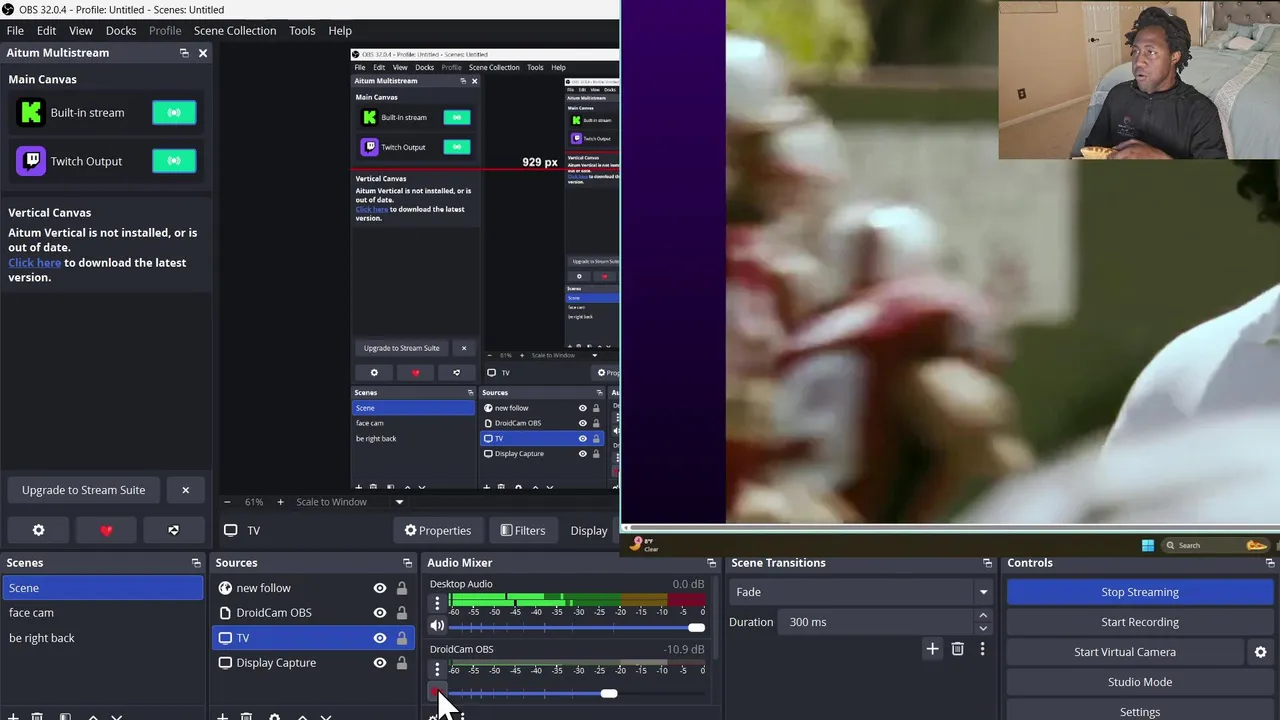Hide the TV source

(380, 638)
